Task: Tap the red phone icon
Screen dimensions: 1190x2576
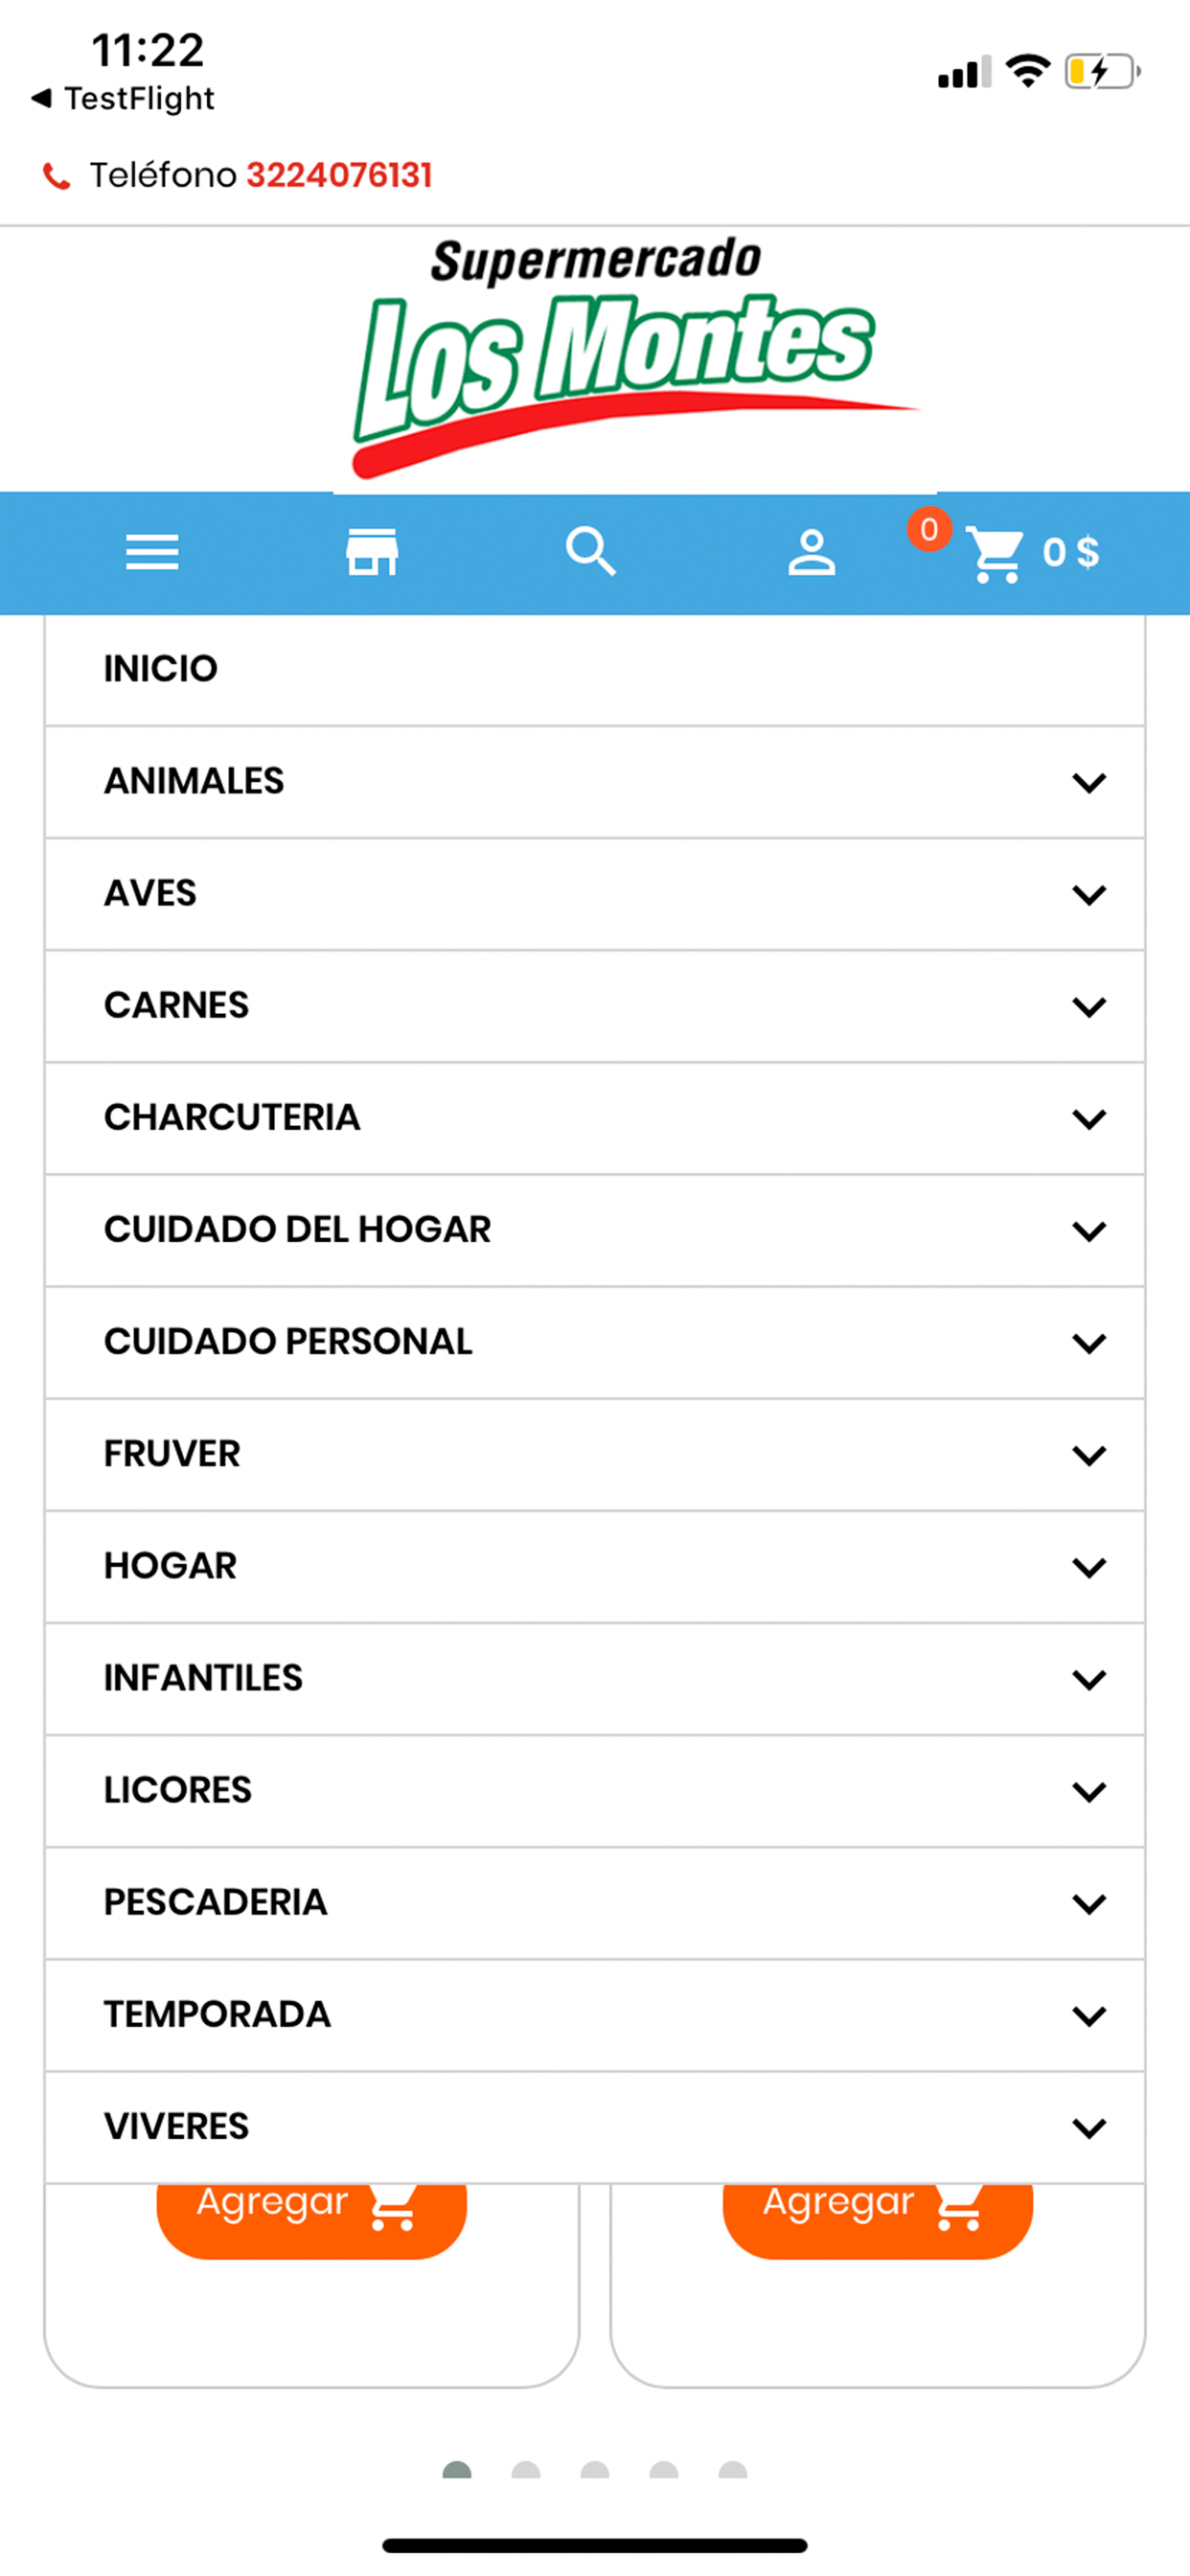Action: tap(56, 177)
